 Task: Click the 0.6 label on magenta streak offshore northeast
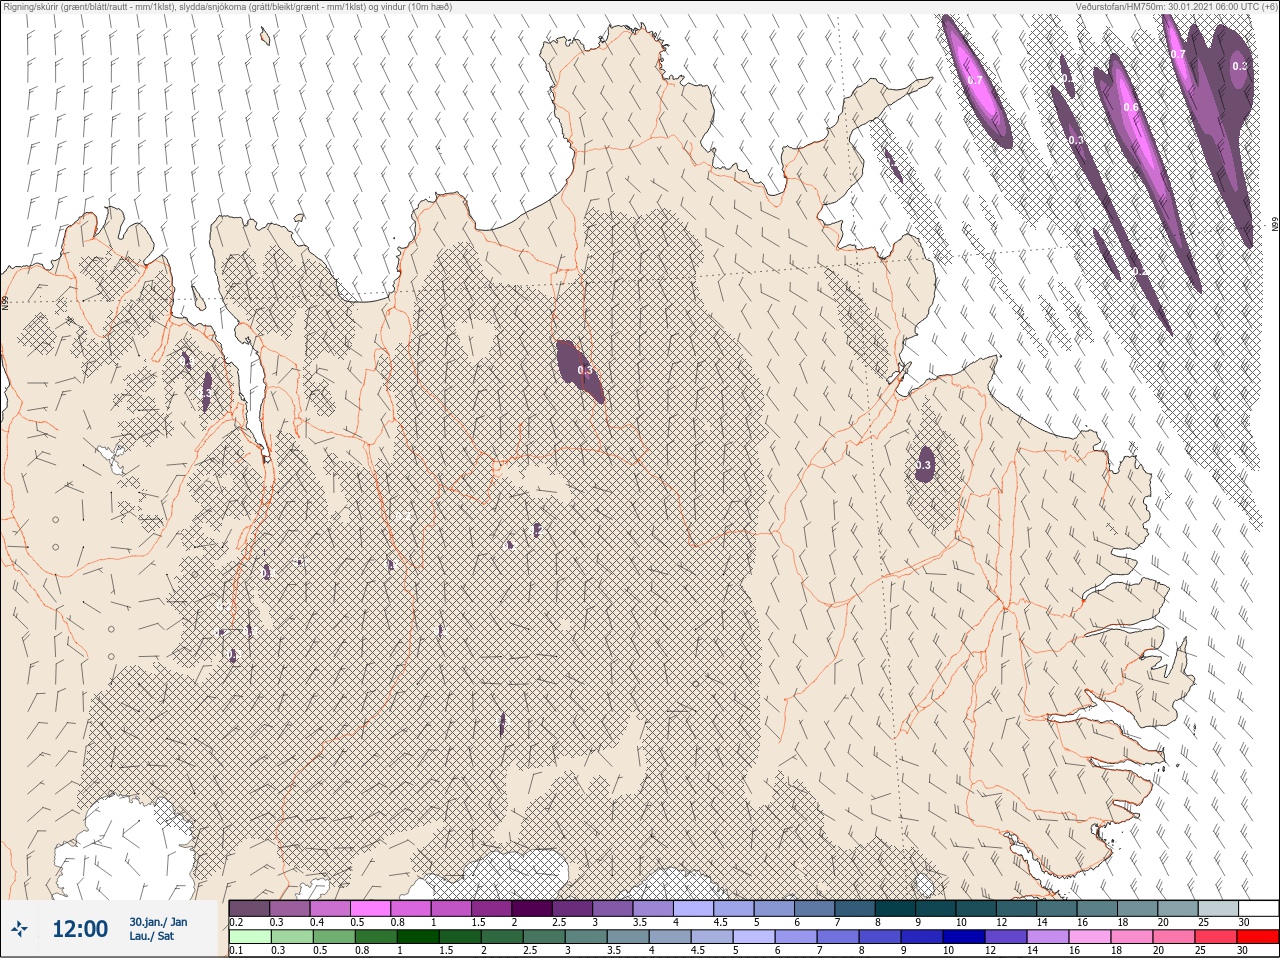pyautogui.click(x=1130, y=108)
